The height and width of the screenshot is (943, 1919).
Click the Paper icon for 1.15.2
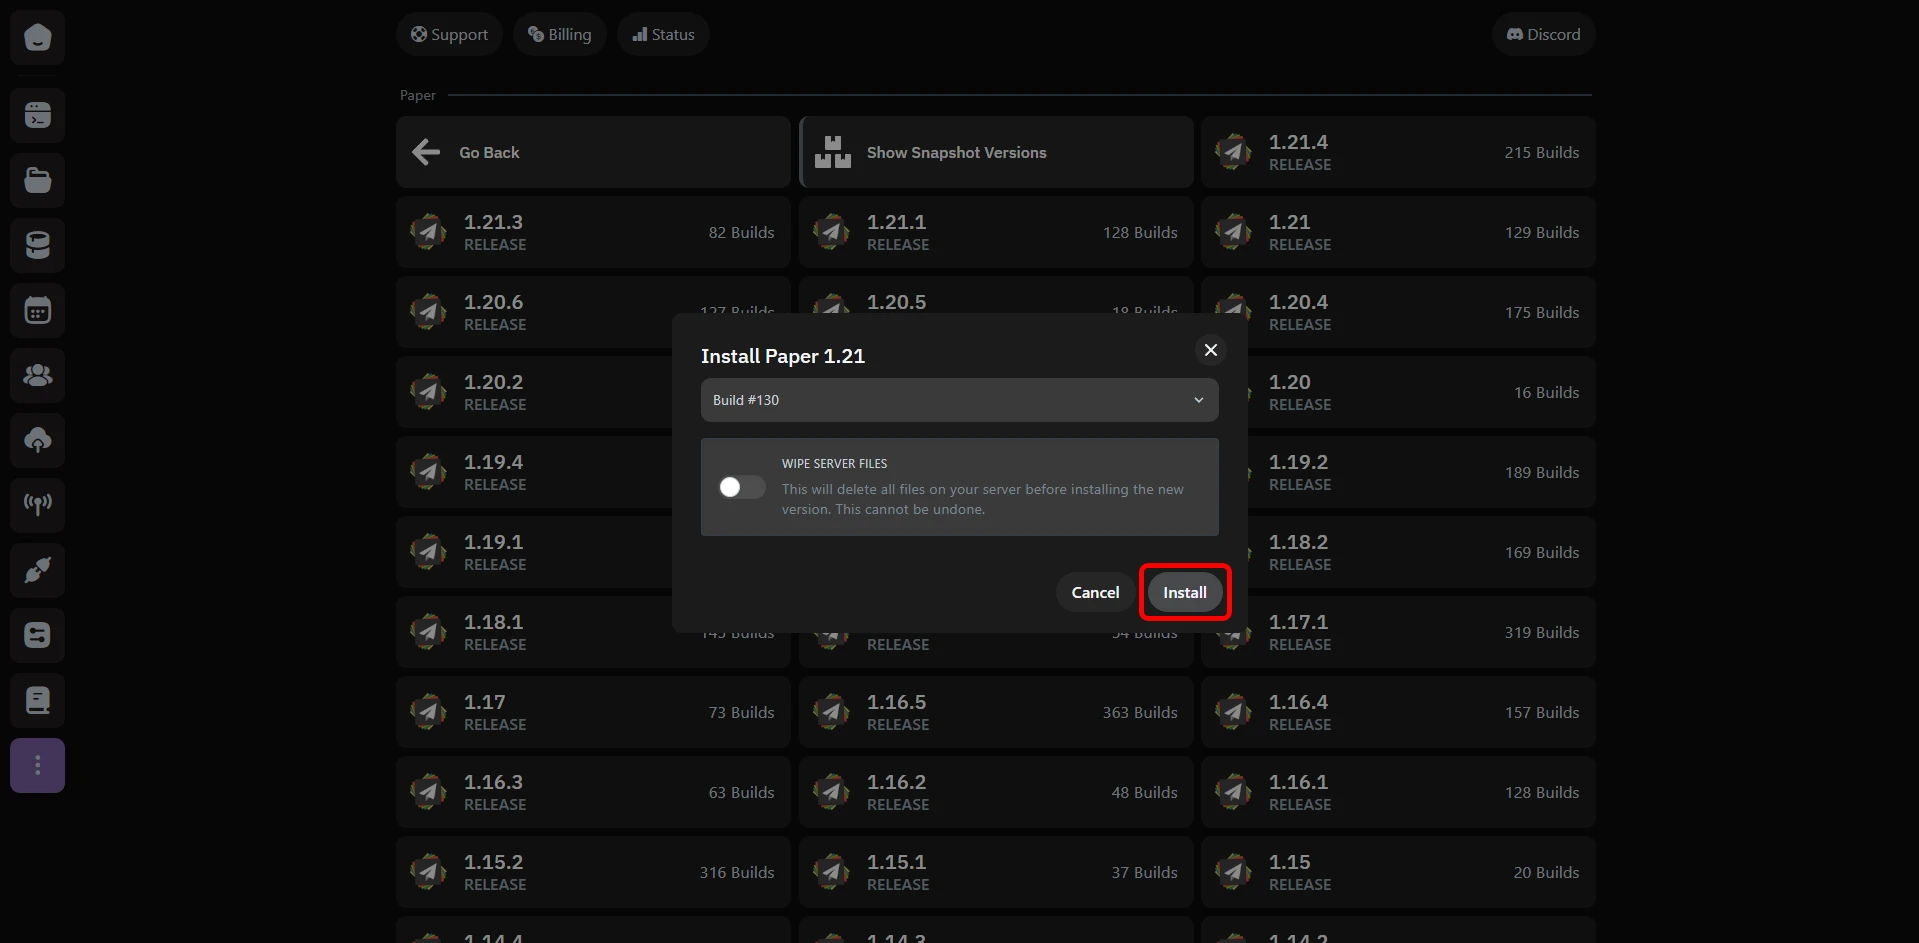(428, 872)
